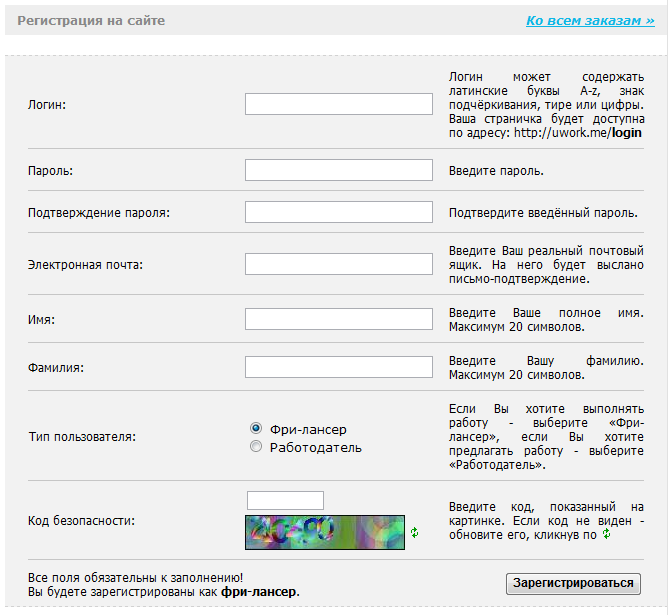Open the Ко всем заказам link

click(x=590, y=20)
